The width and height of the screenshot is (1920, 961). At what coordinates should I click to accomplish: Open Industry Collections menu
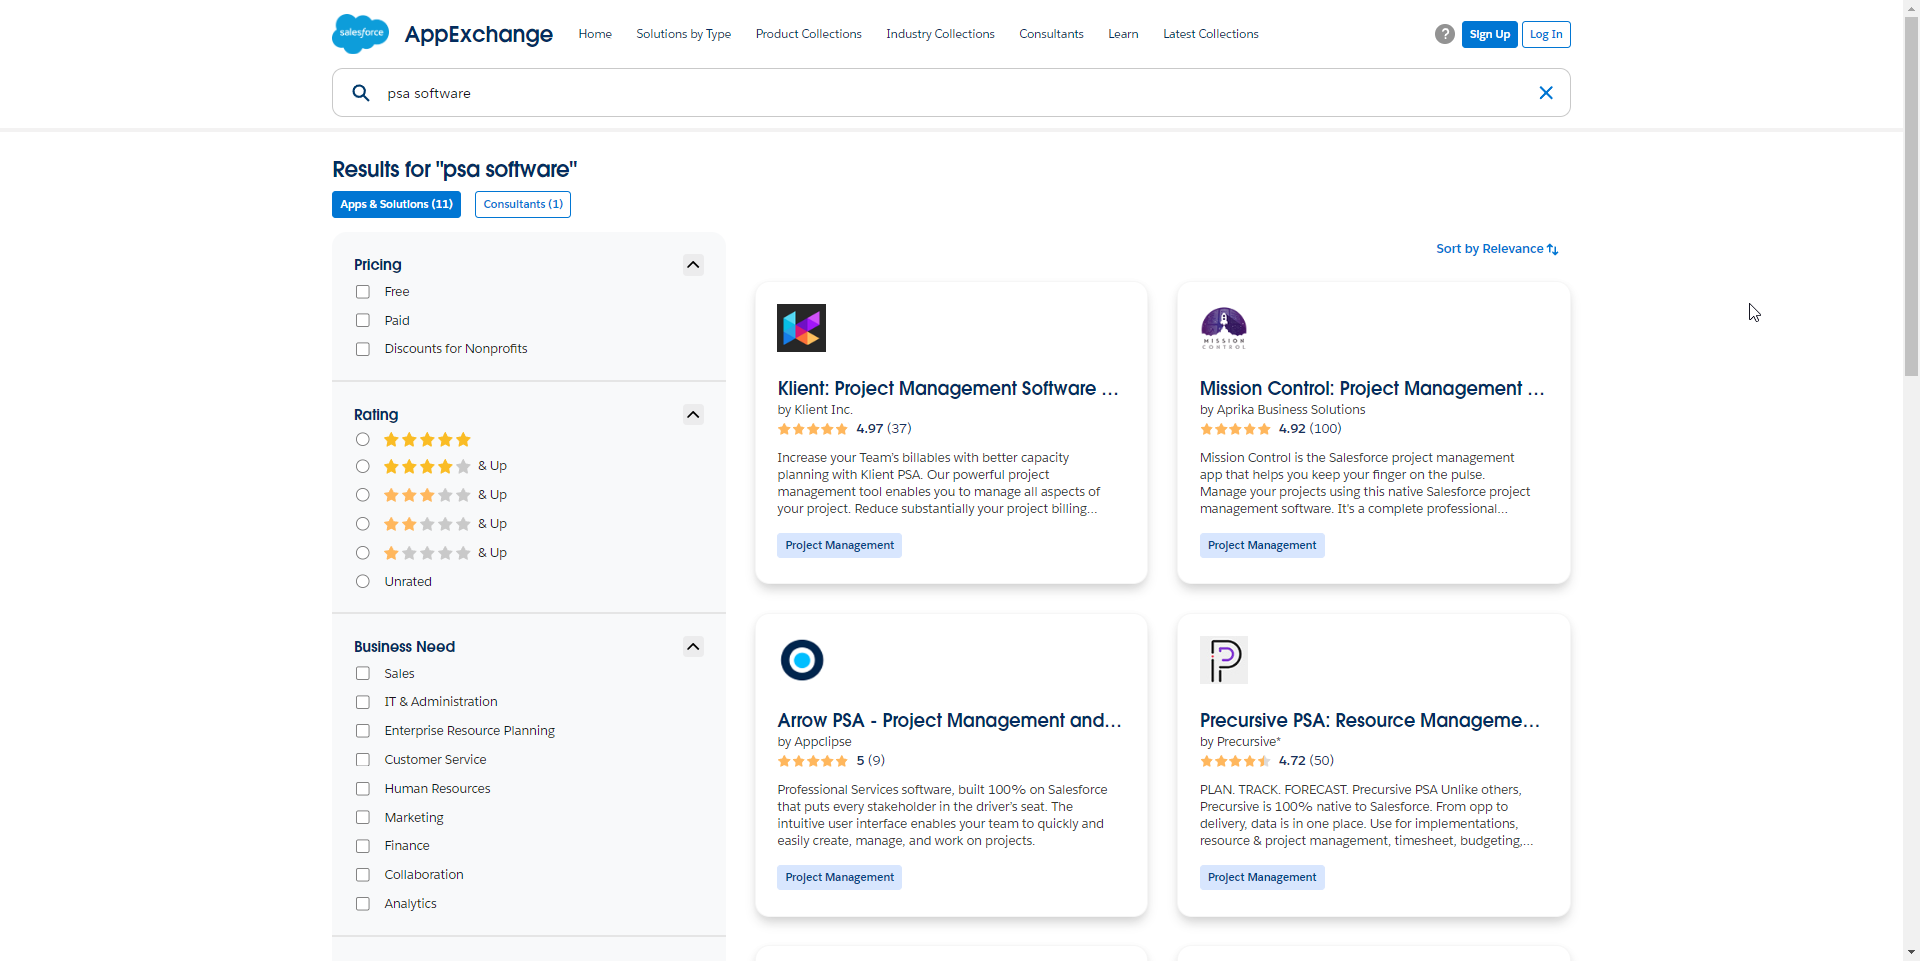pyautogui.click(x=940, y=34)
